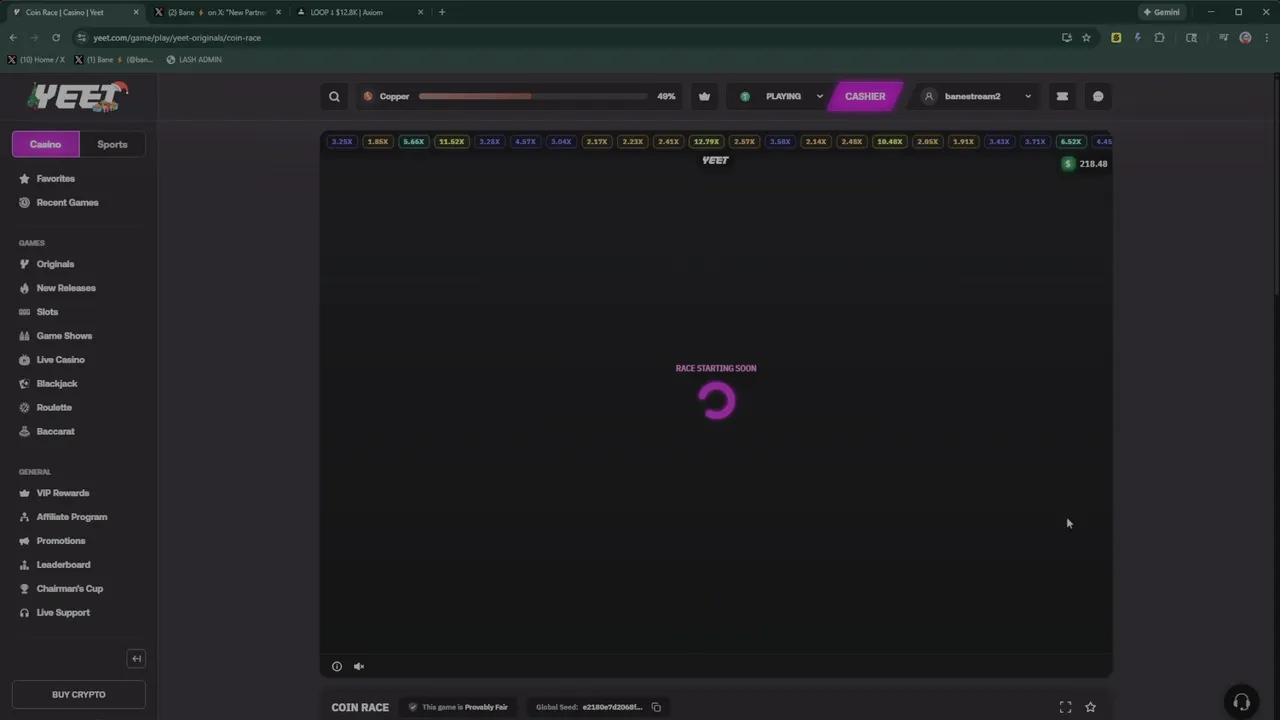This screenshot has height=720, width=1280.
Task: Reload the page
Action: 56,38
